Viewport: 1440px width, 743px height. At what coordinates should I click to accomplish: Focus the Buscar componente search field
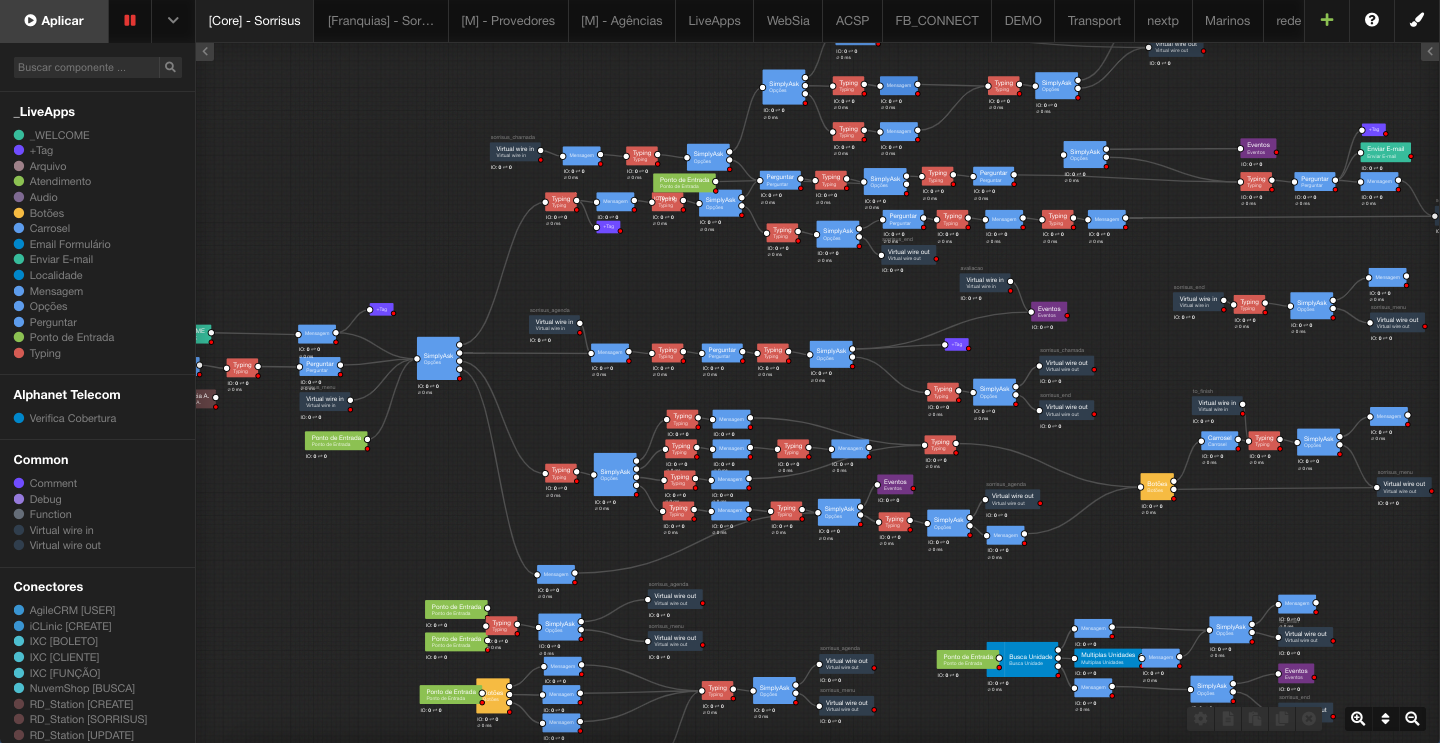86,67
